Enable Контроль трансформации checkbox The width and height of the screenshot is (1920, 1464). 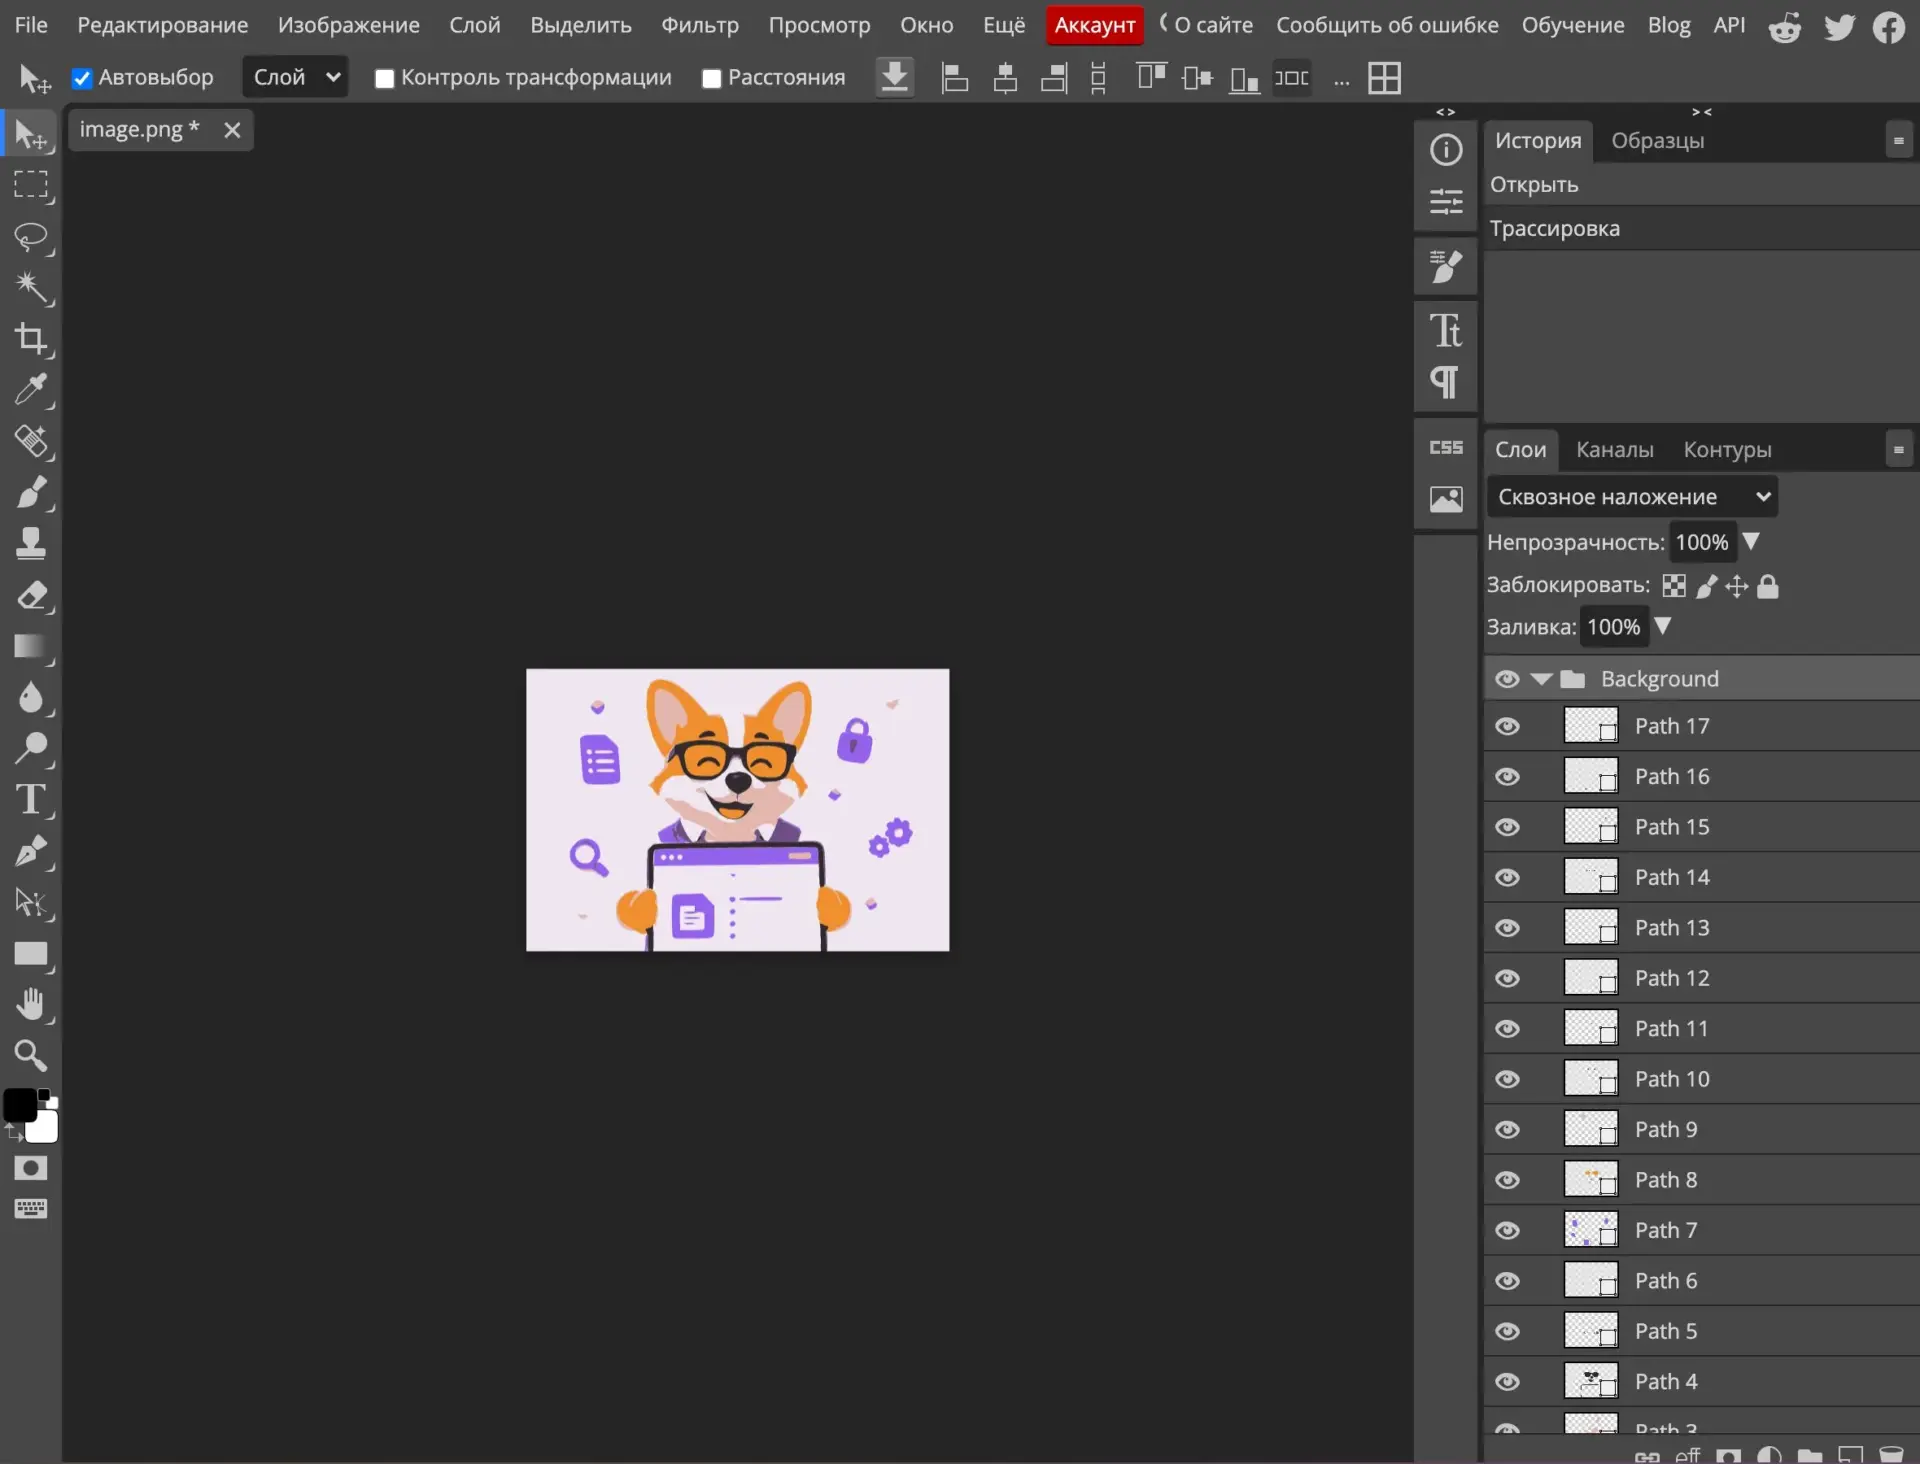click(384, 79)
